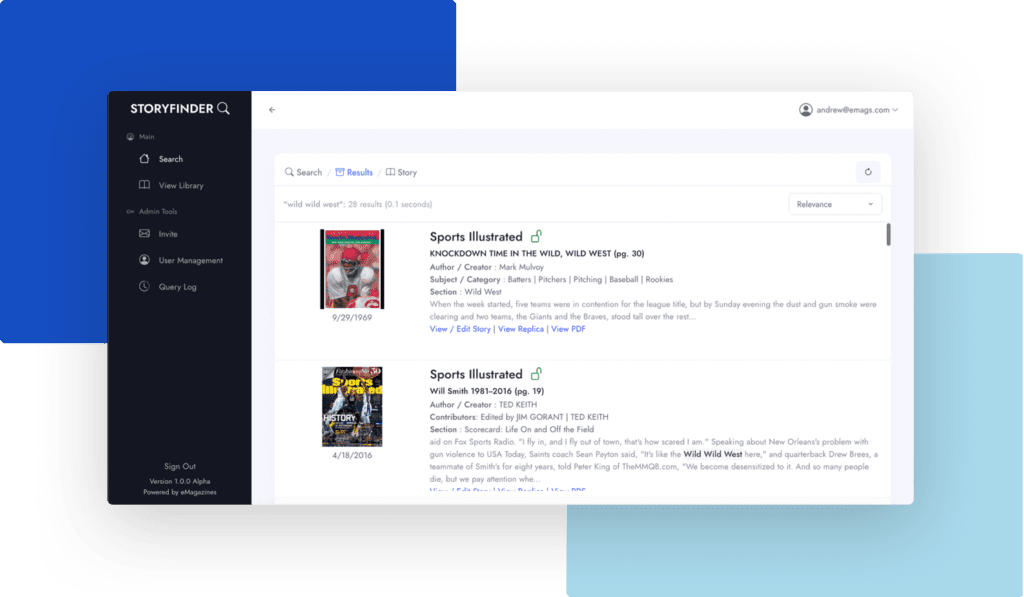The width and height of the screenshot is (1024, 597).
Task: Open User Management in the sidebar
Action: click(191, 261)
